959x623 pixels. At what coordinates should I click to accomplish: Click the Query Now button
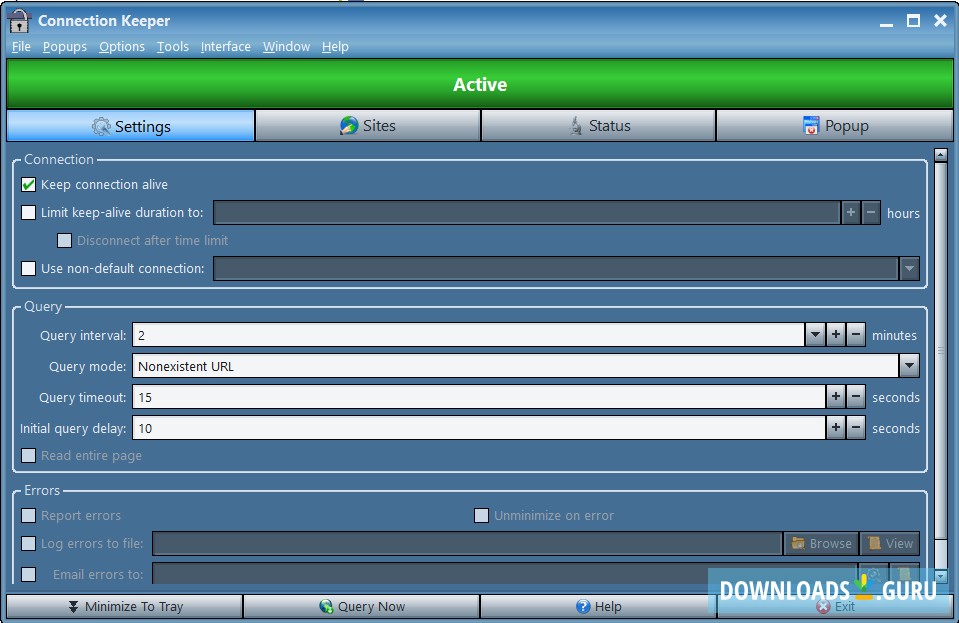[361, 606]
